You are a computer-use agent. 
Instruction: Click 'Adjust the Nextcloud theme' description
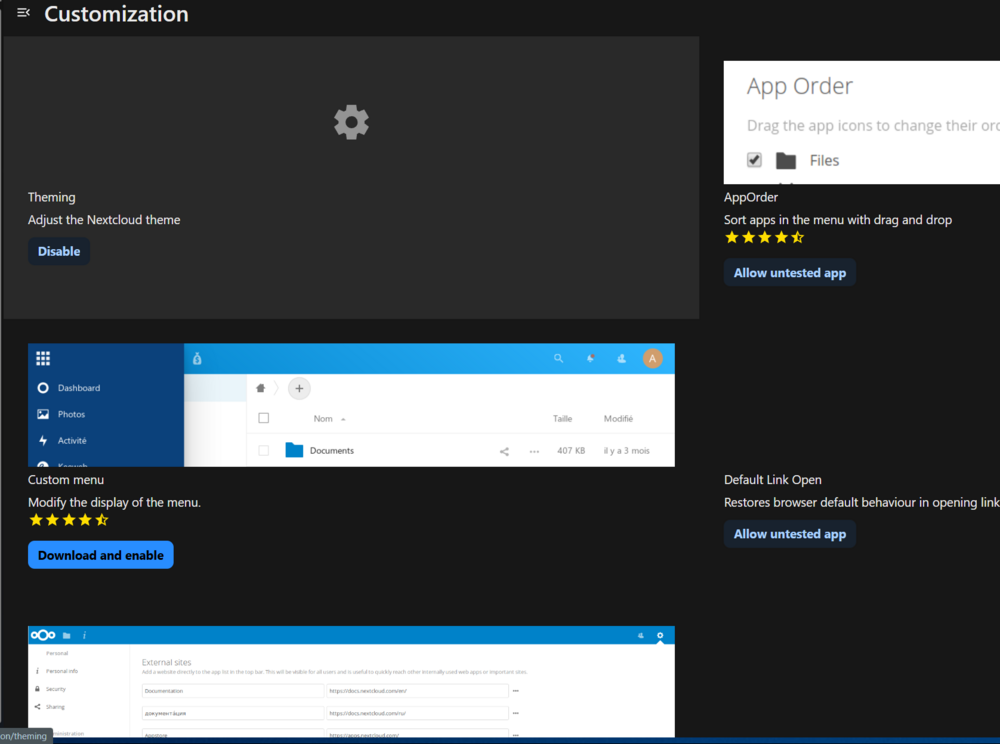(104, 220)
